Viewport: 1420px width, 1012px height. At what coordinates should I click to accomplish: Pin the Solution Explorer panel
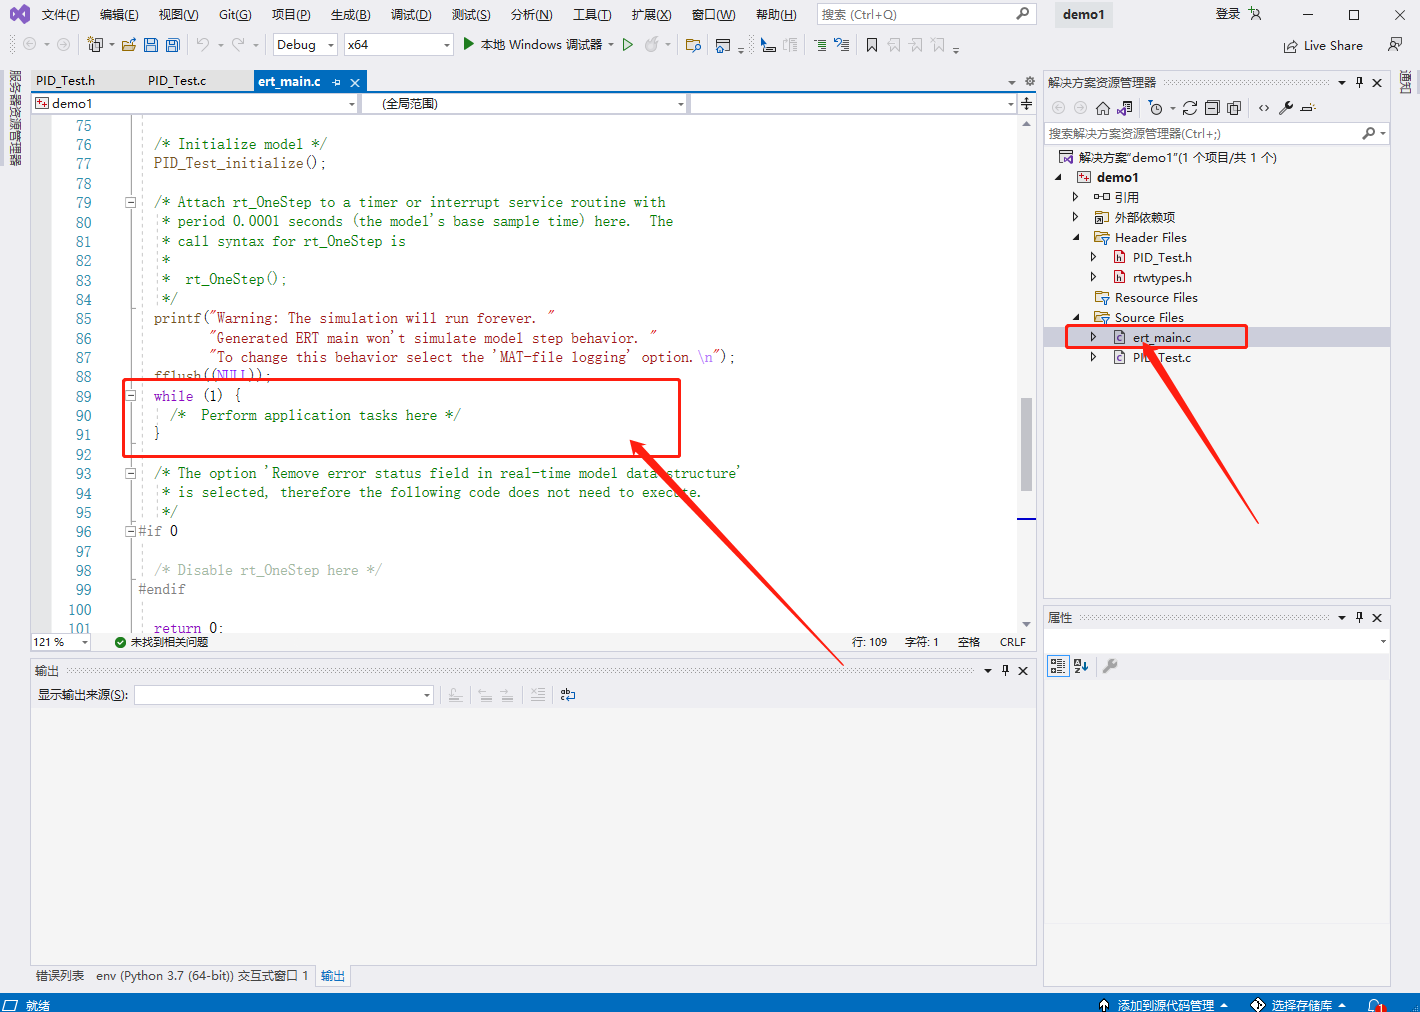1359,83
